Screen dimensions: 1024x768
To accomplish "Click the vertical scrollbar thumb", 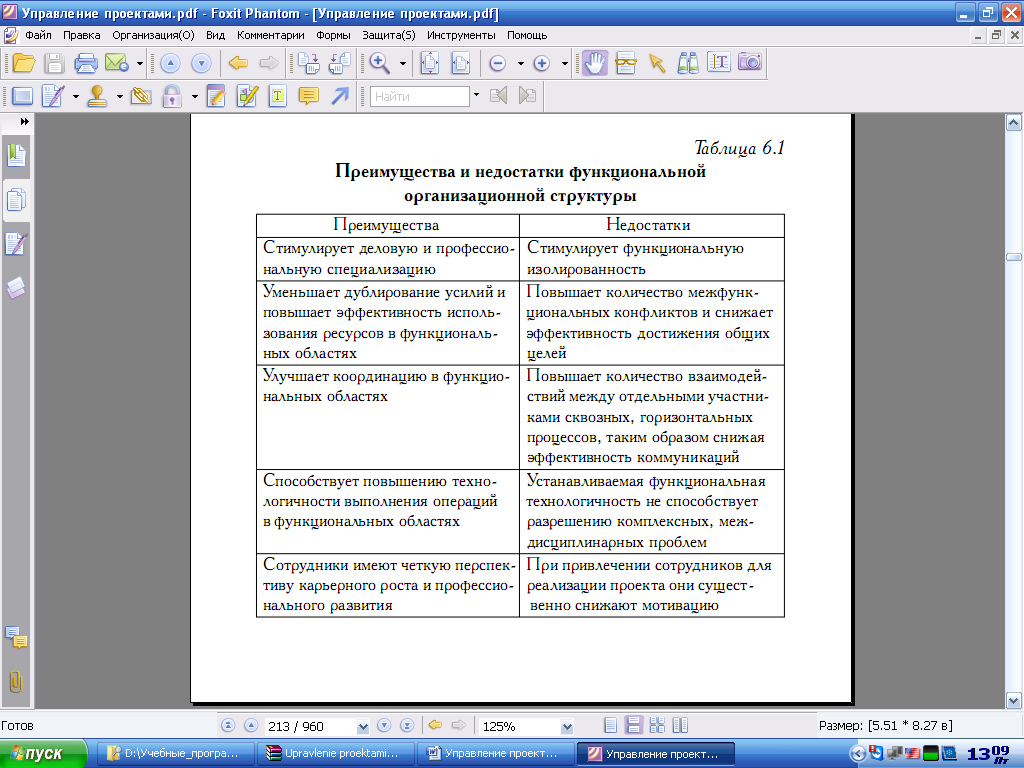I will pos(1014,257).
